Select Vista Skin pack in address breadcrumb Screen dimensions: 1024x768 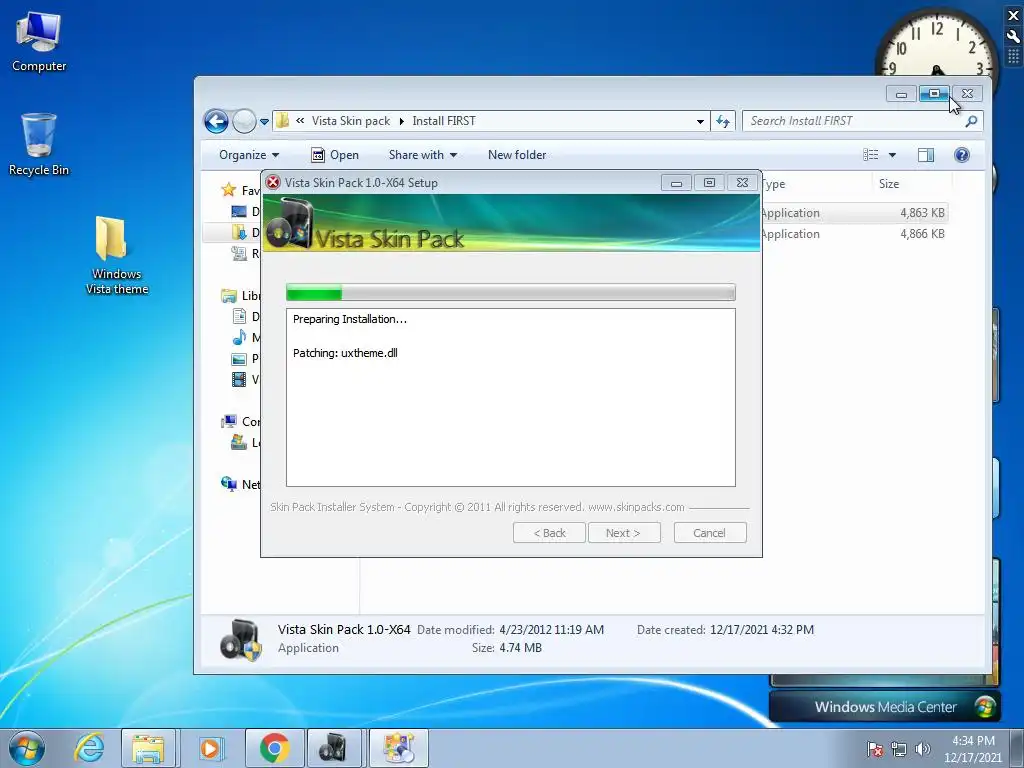350,121
